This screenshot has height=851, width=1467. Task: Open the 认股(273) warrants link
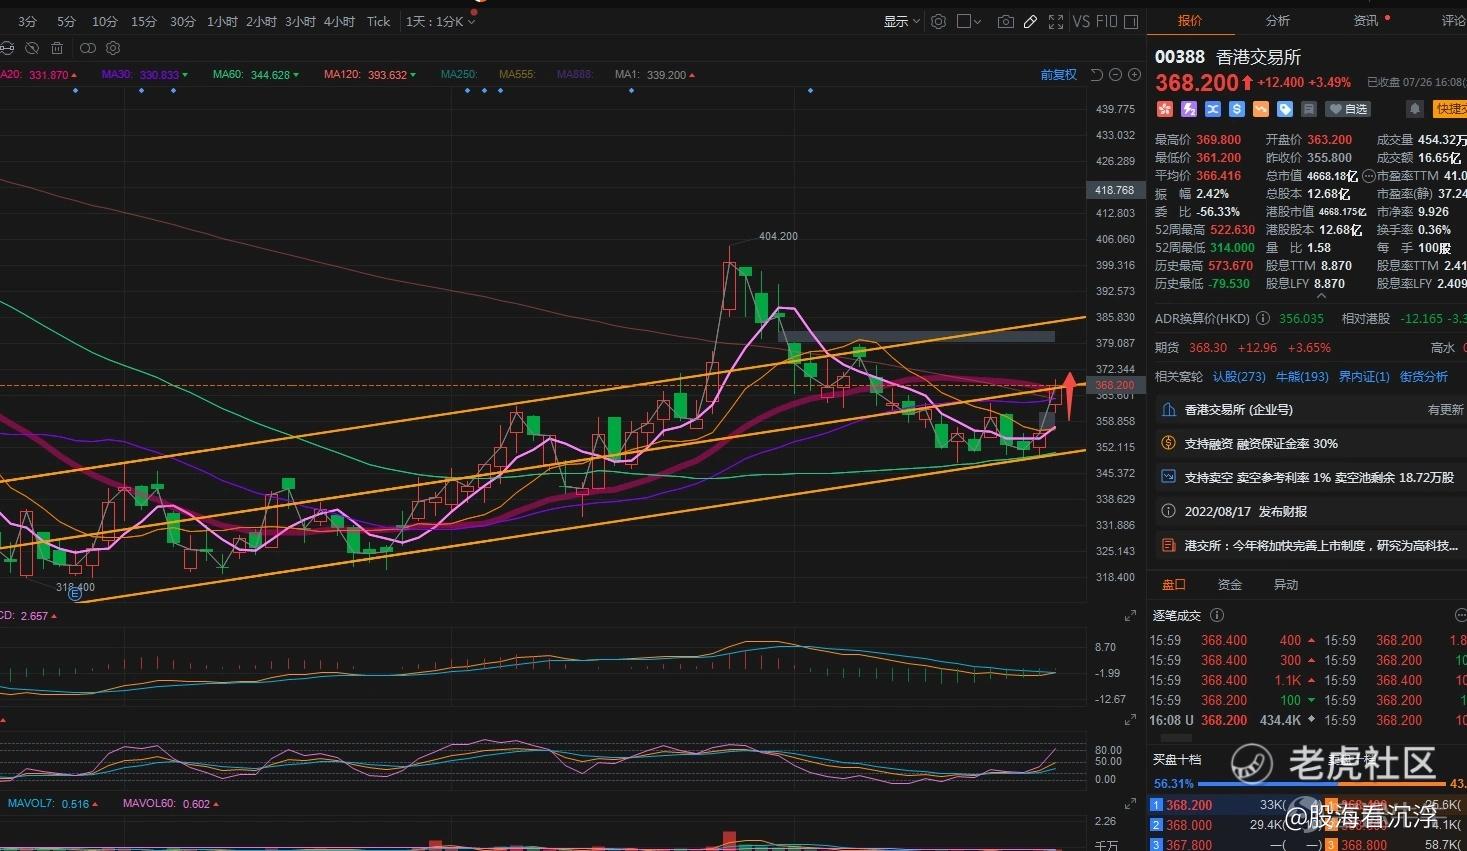click(x=1239, y=376)
